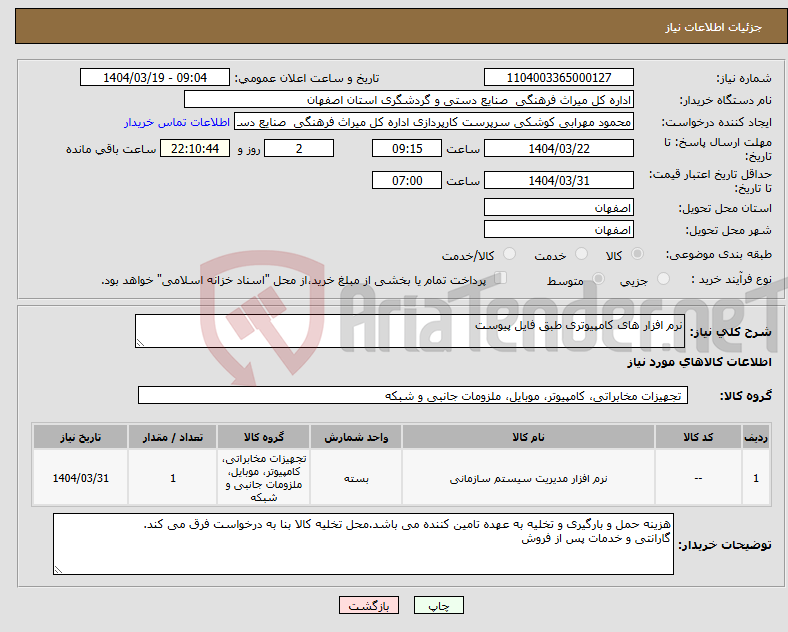Click the delivery city field اصفهان
The width and height of the screenshot is (788, 632).
(558, 229)
